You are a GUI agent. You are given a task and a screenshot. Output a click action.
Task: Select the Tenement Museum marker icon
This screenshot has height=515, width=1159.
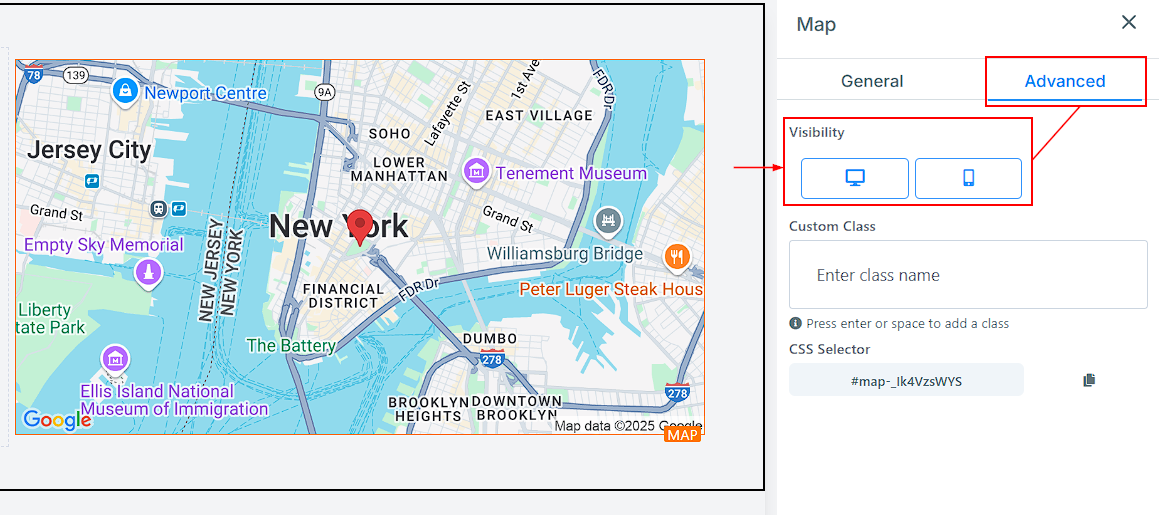(x=476, y=173)
